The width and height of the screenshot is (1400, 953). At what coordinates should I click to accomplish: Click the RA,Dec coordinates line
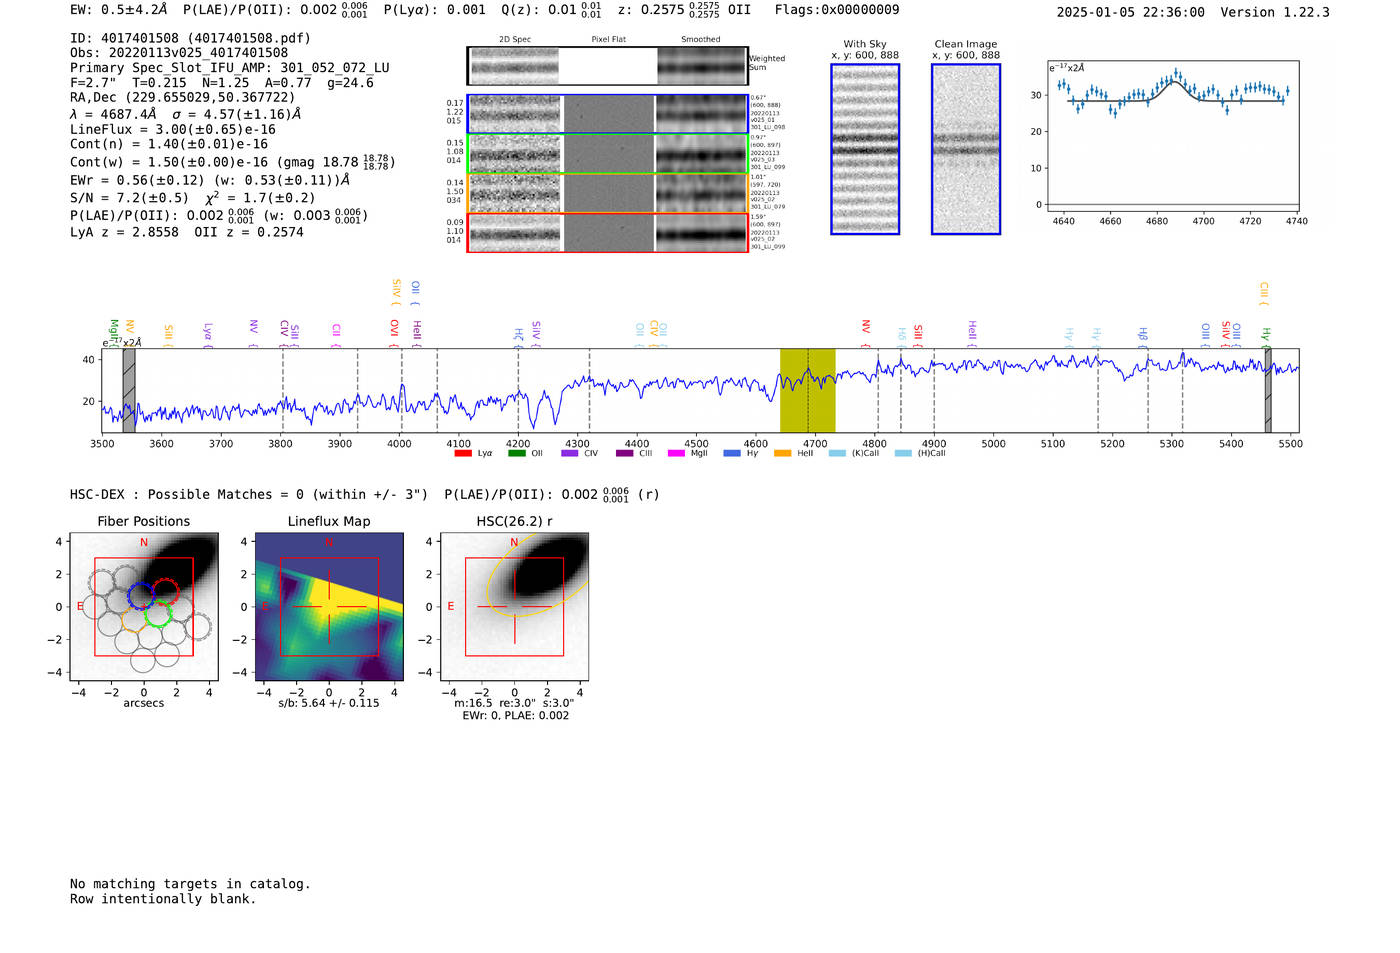pyautogui.click(x=183, y=97)
